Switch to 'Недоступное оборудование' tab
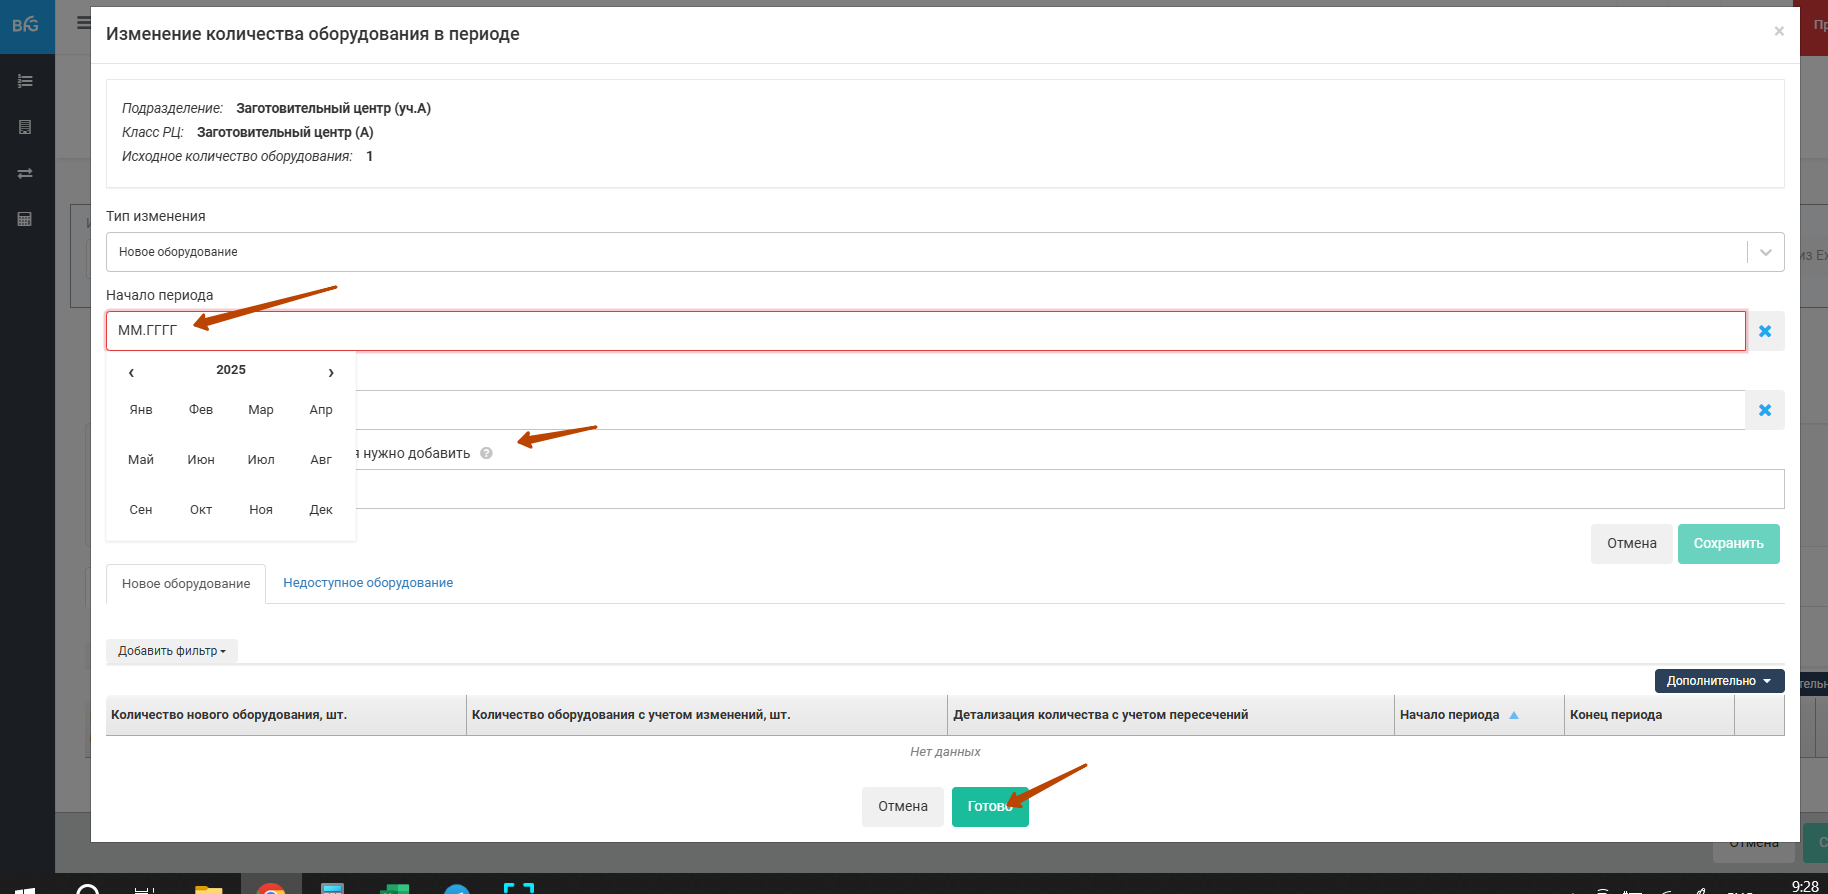This screenshot has height=894, width=1828. [x=368, y=583]
